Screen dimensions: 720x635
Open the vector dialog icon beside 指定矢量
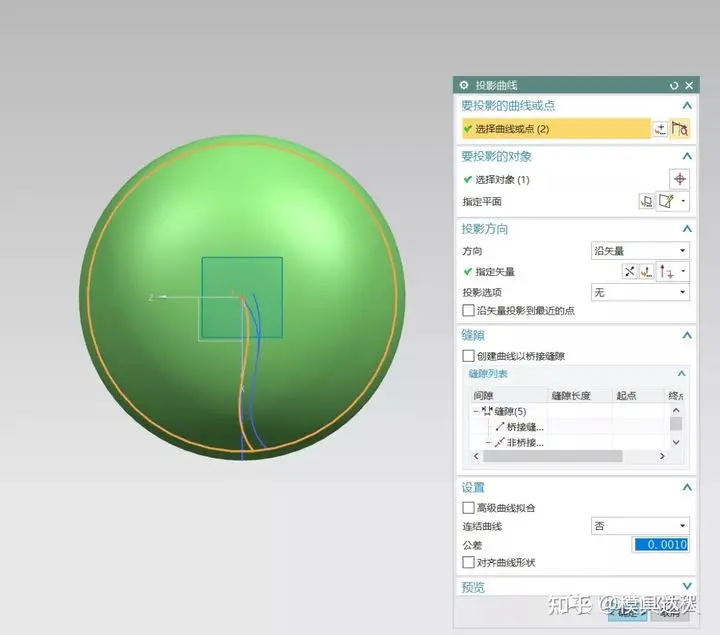[647, 272]
